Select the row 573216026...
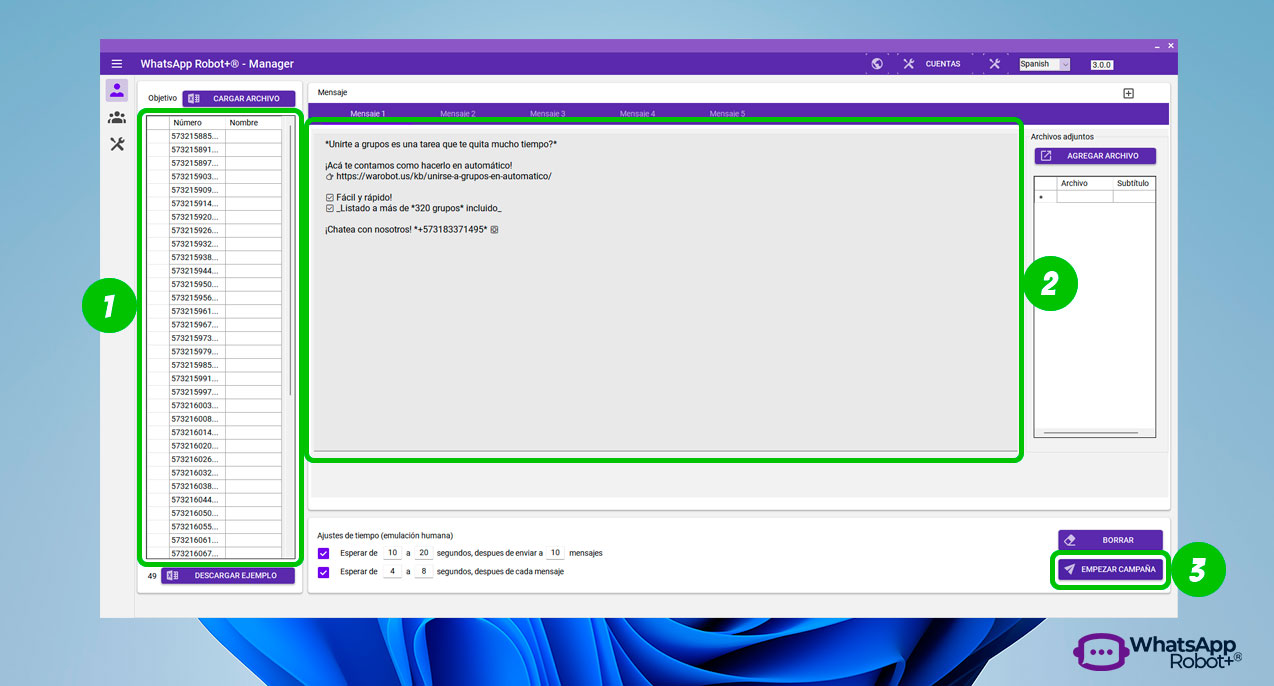 coord(215,460)
